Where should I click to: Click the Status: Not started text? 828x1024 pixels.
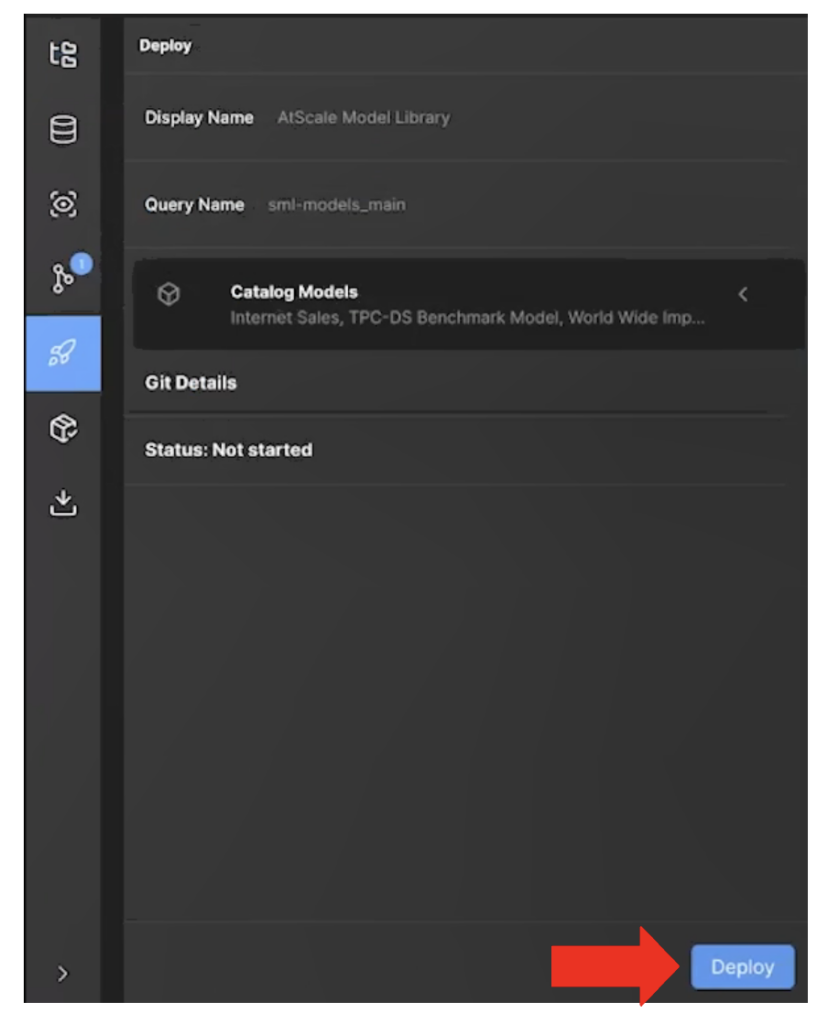point(228,450)
